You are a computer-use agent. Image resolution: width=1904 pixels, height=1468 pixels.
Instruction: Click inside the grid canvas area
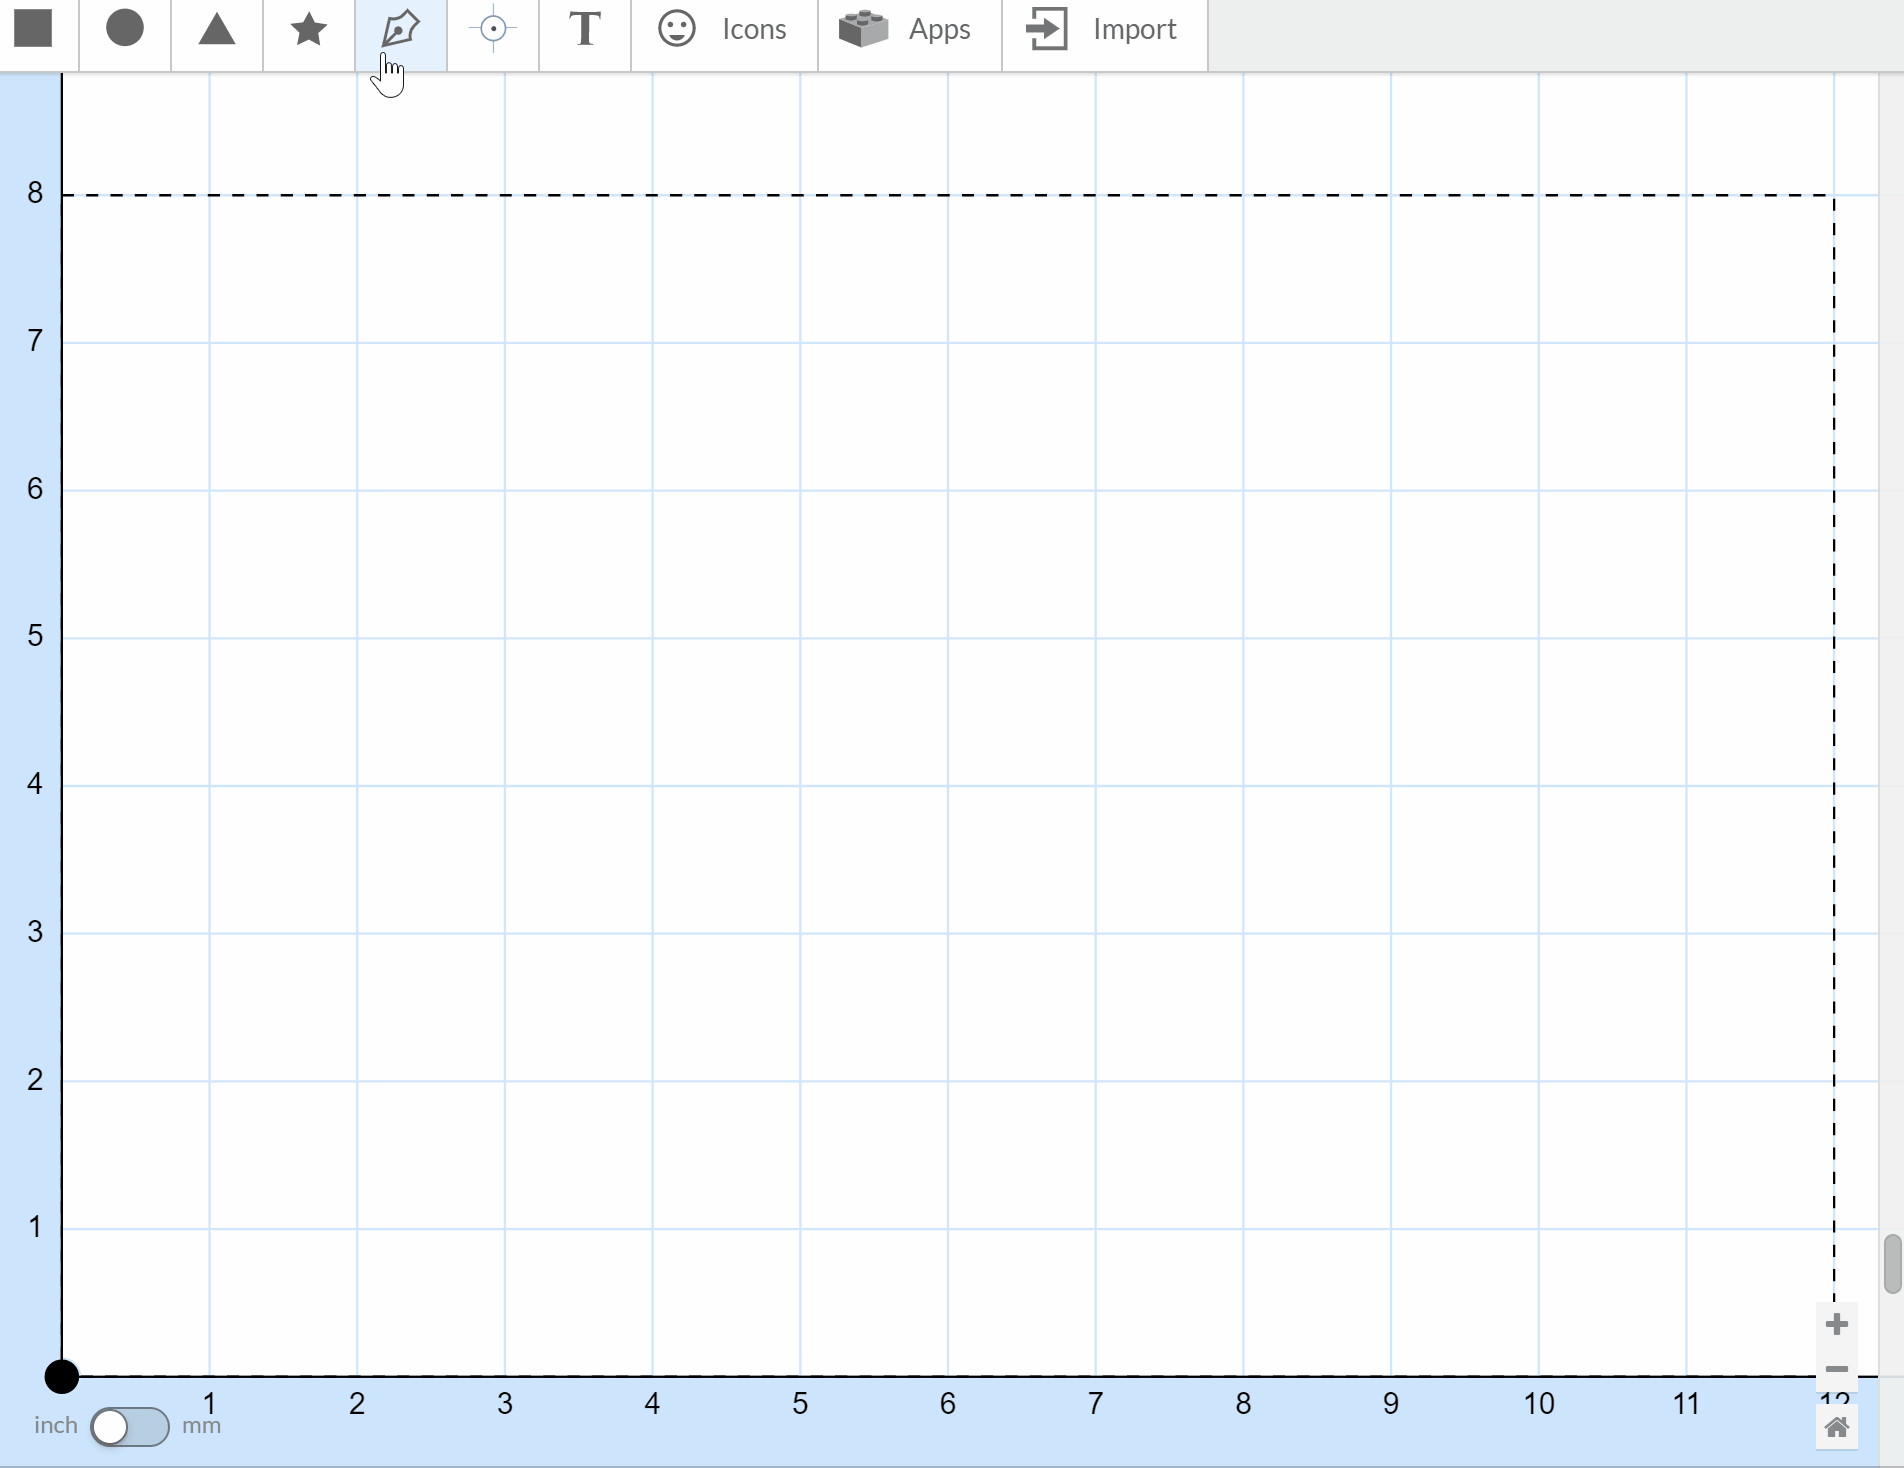click(x=900, y=700)
